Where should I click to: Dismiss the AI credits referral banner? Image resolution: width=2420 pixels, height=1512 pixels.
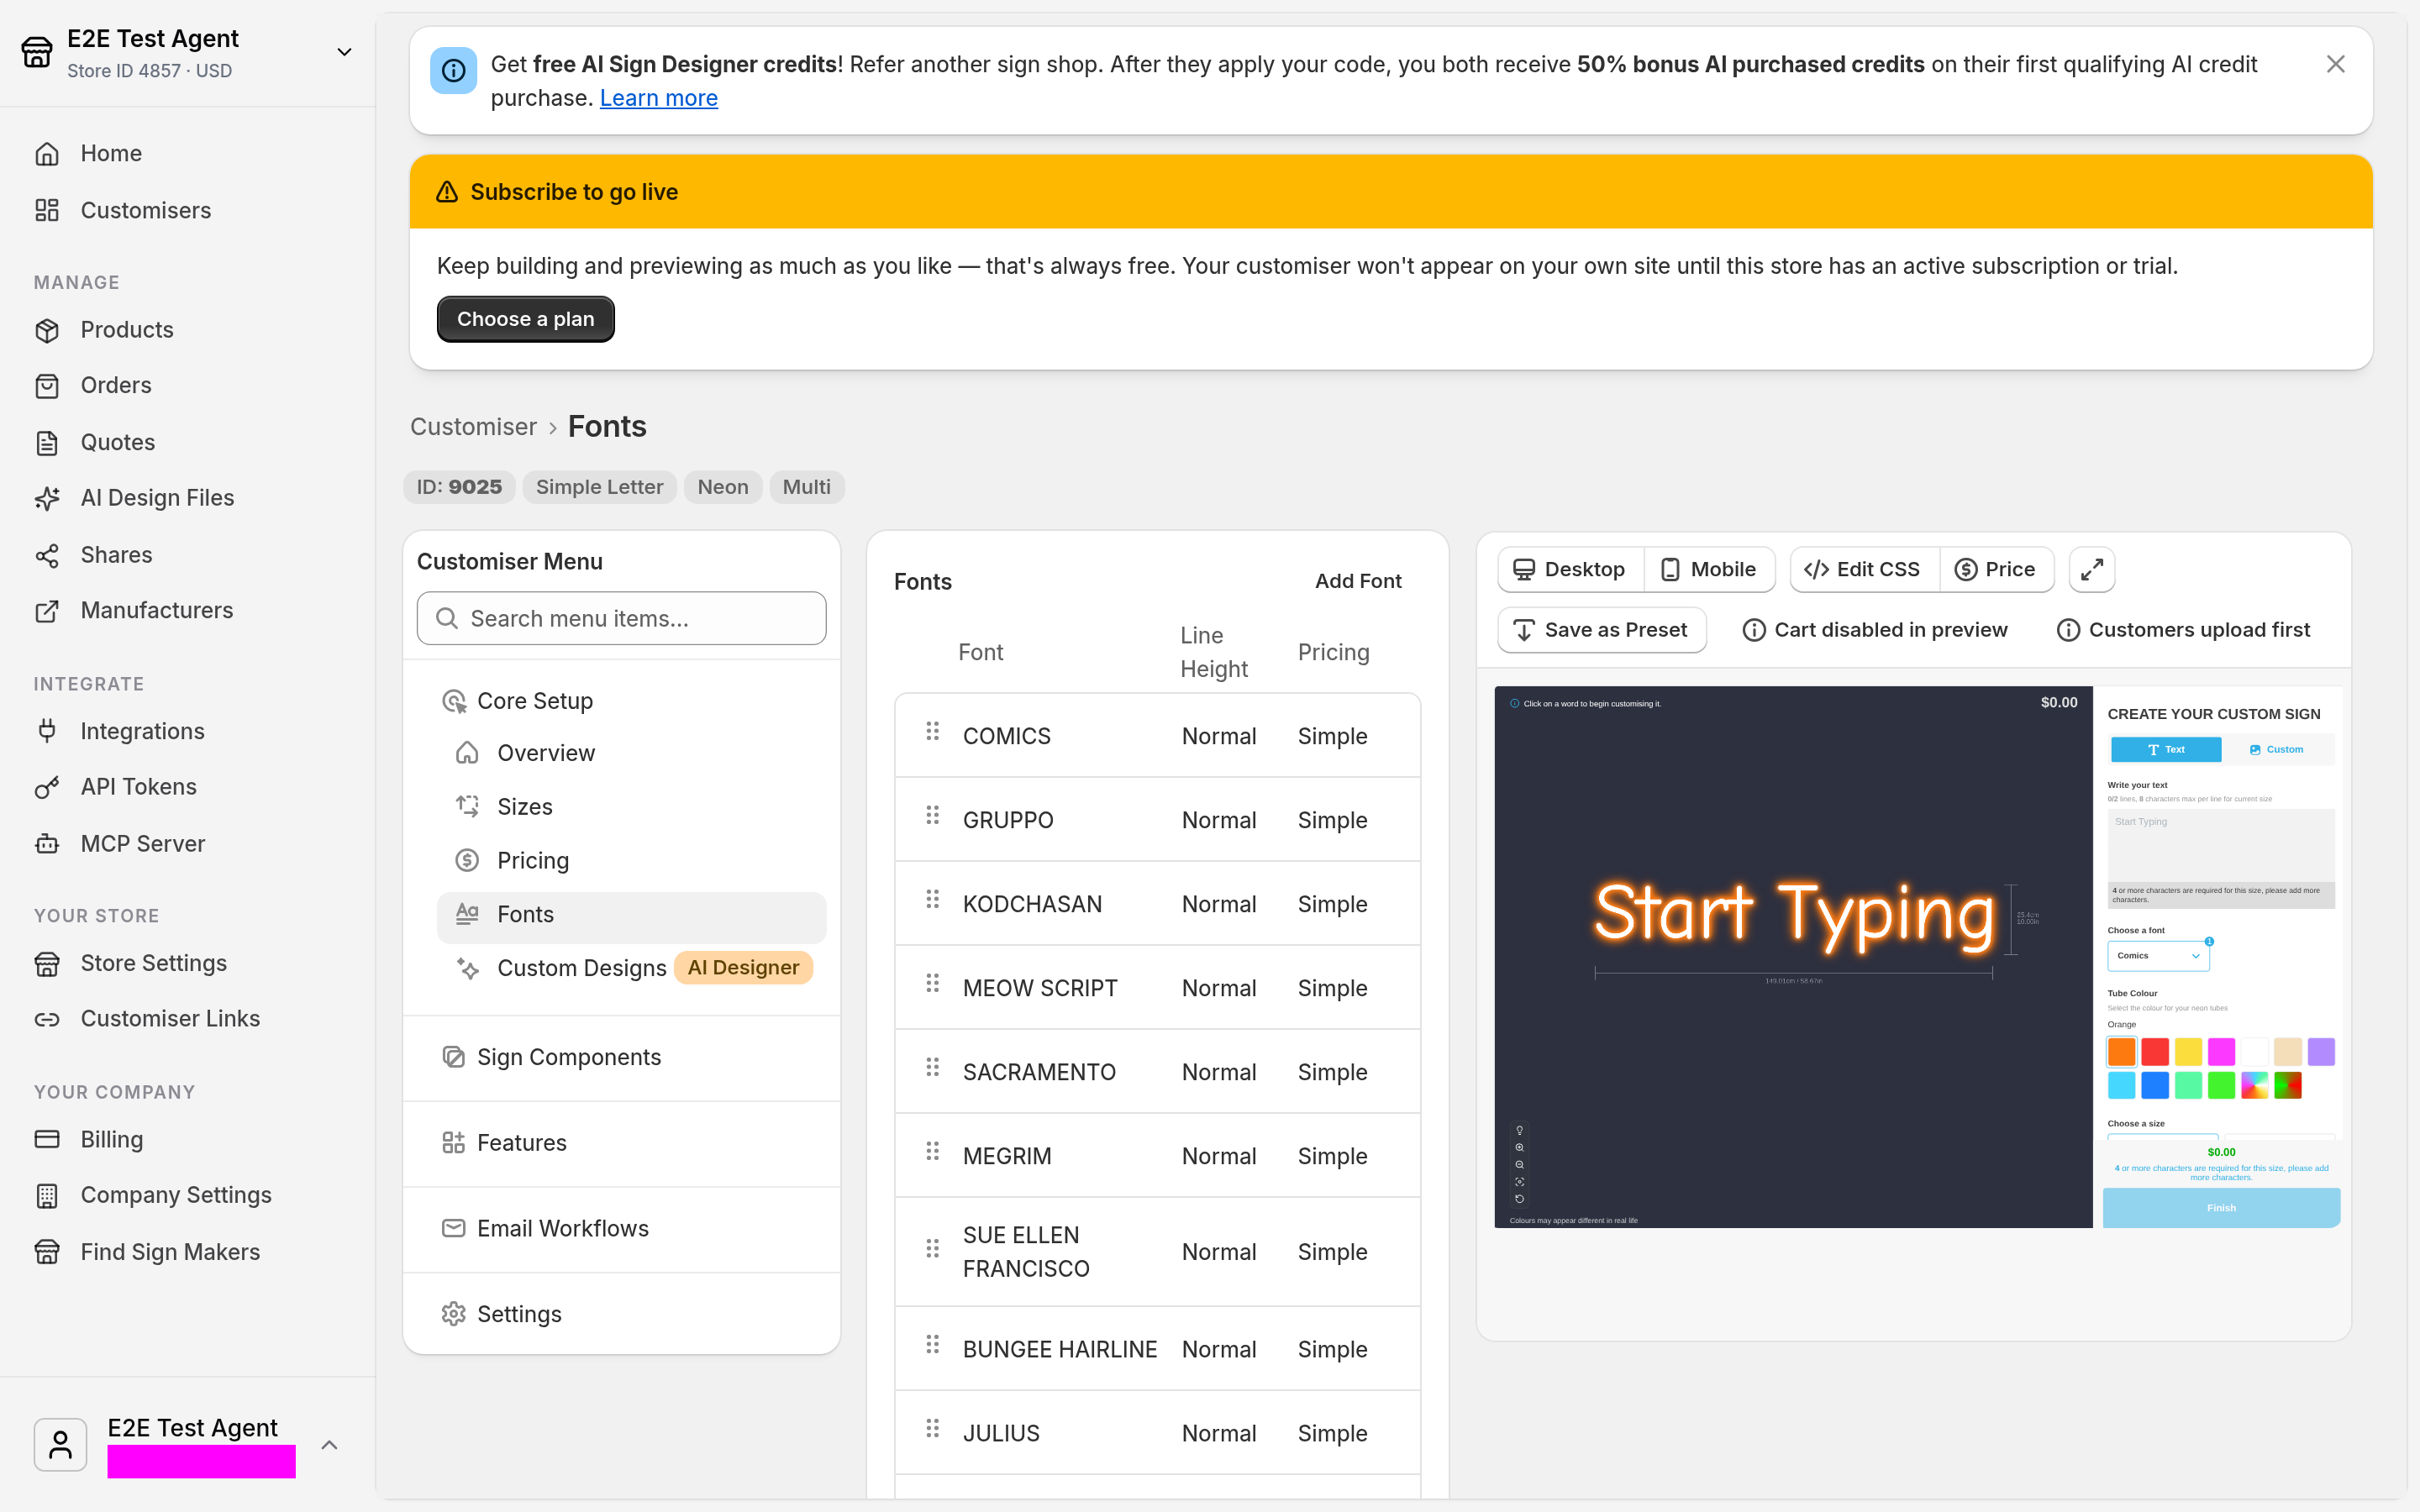click(x=2335, y=64)
